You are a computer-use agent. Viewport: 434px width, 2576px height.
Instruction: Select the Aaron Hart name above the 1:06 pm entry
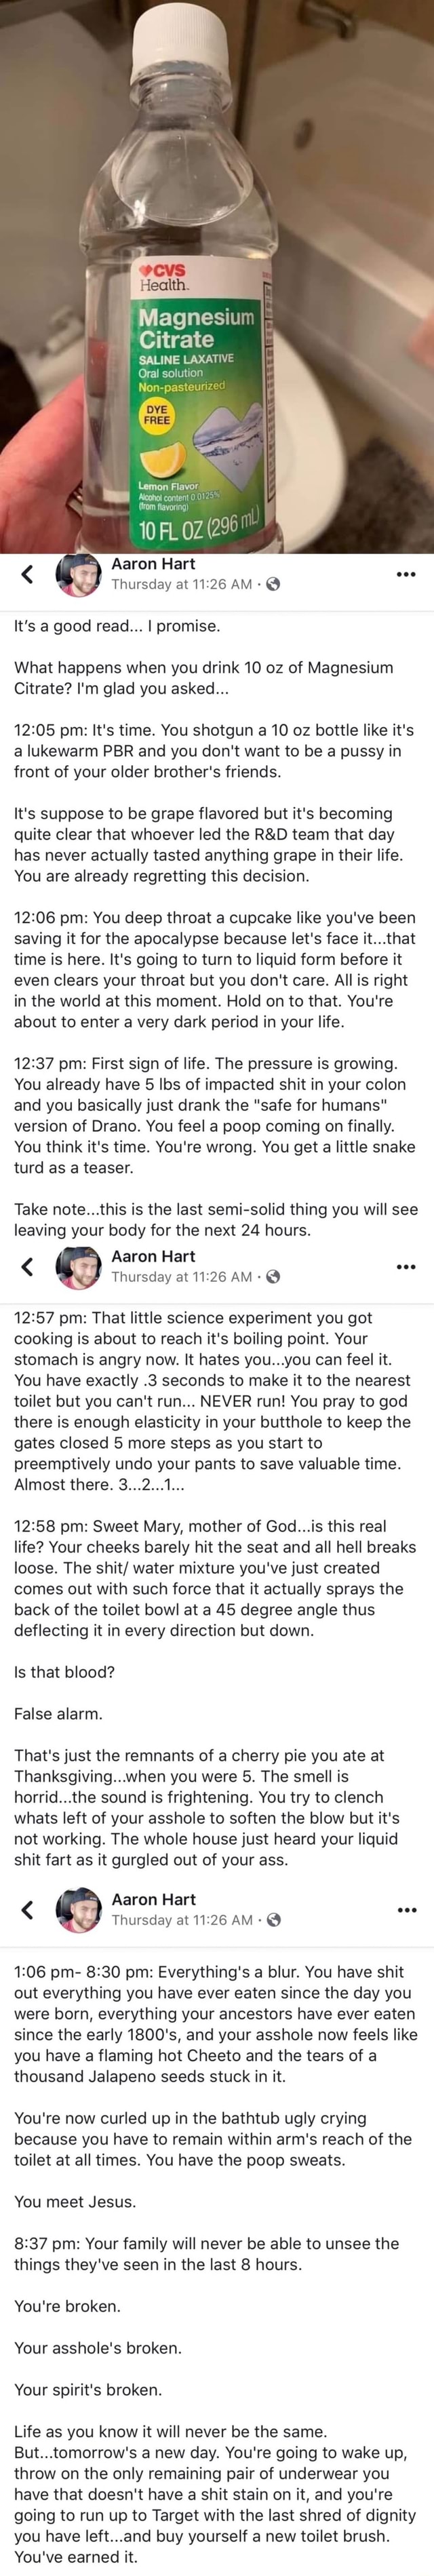tap(153, 1899)
